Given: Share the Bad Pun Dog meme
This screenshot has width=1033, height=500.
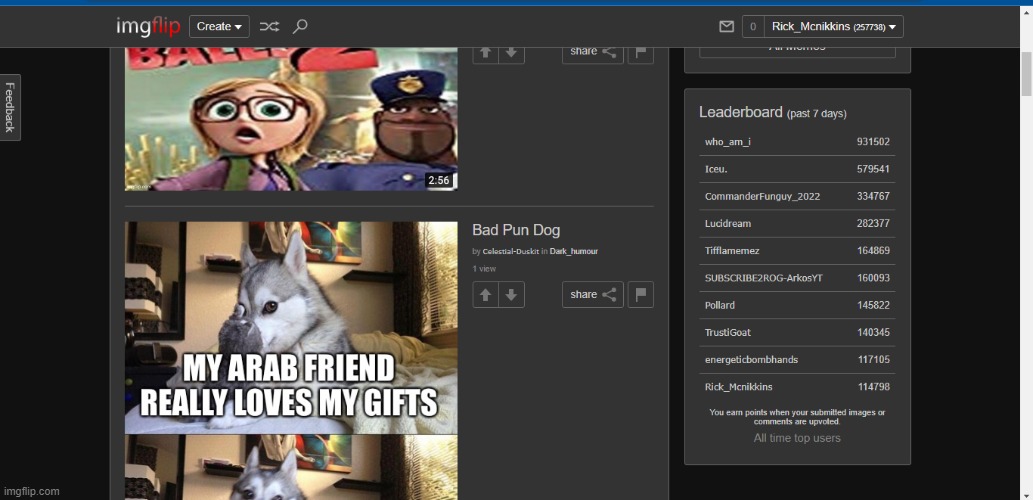Looking at the screenshot, I should [593, 294].
